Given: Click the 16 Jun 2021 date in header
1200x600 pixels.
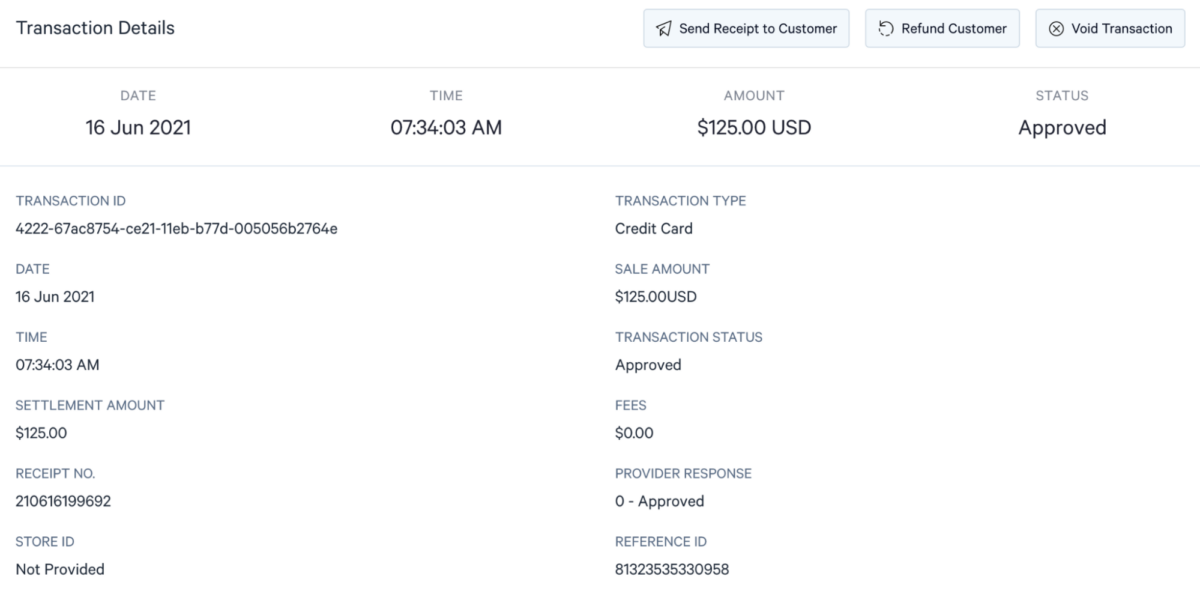Looking at the screenshot, I should coord(138,127).
